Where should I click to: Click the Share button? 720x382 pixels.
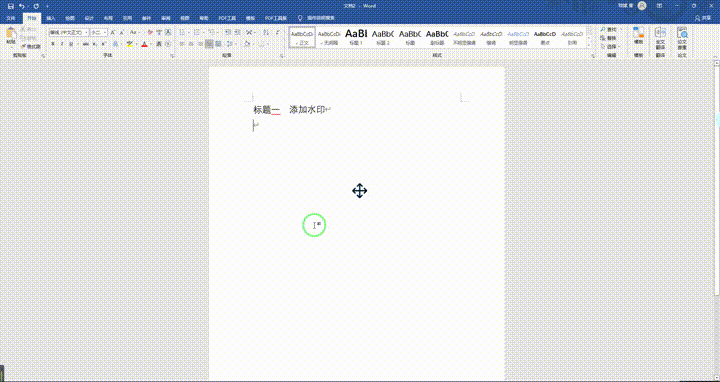[707, 18]
